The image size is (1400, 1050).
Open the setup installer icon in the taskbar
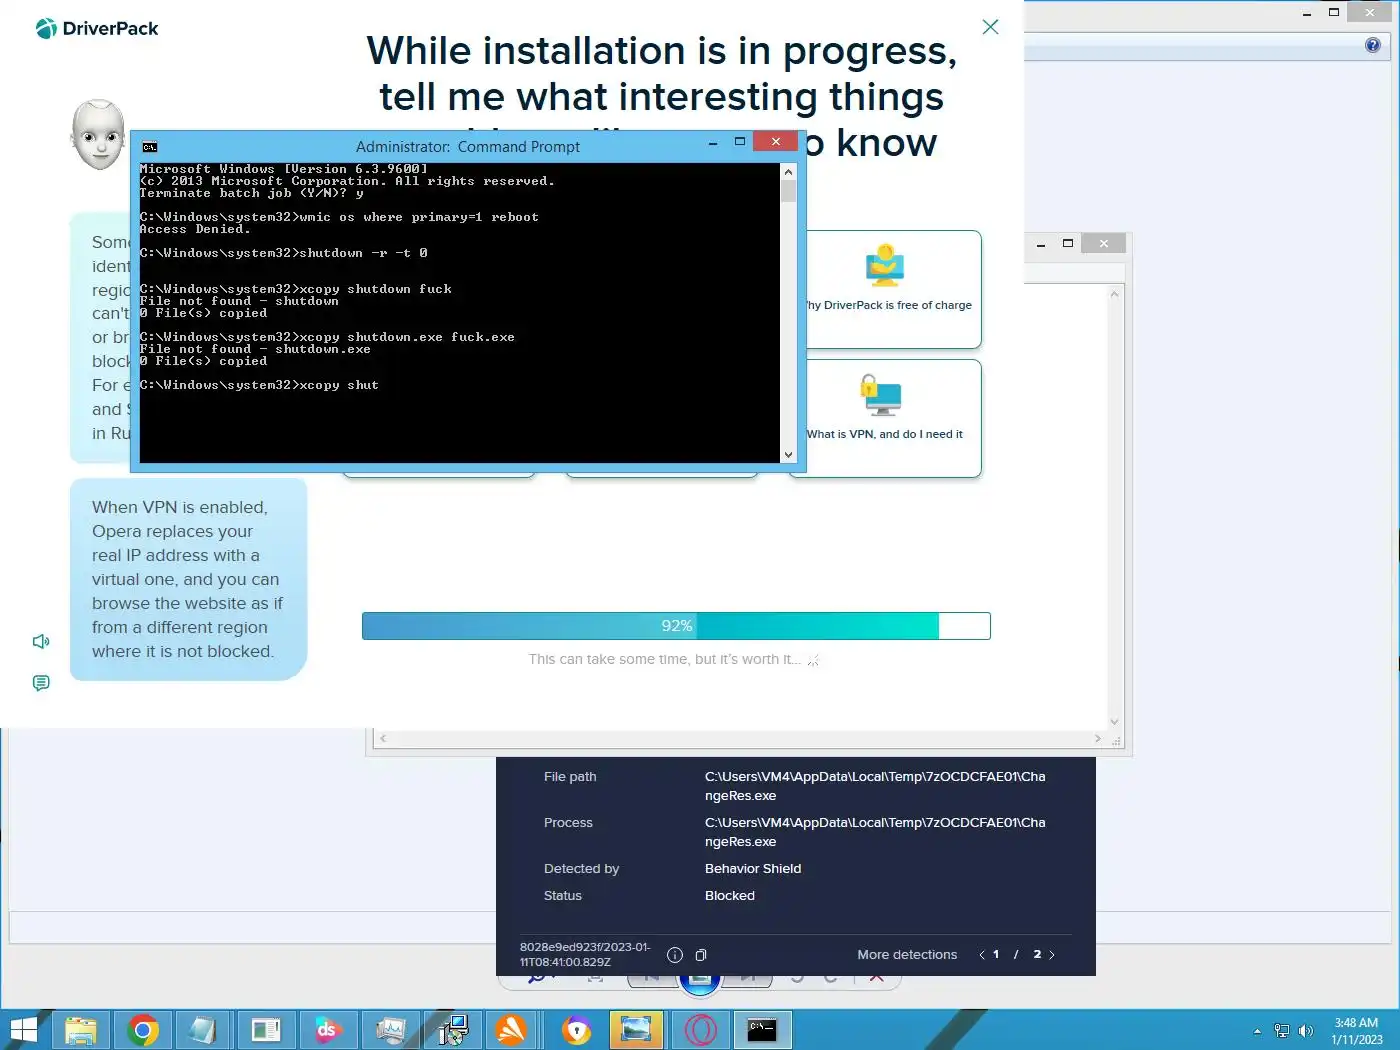[453, 1030]
